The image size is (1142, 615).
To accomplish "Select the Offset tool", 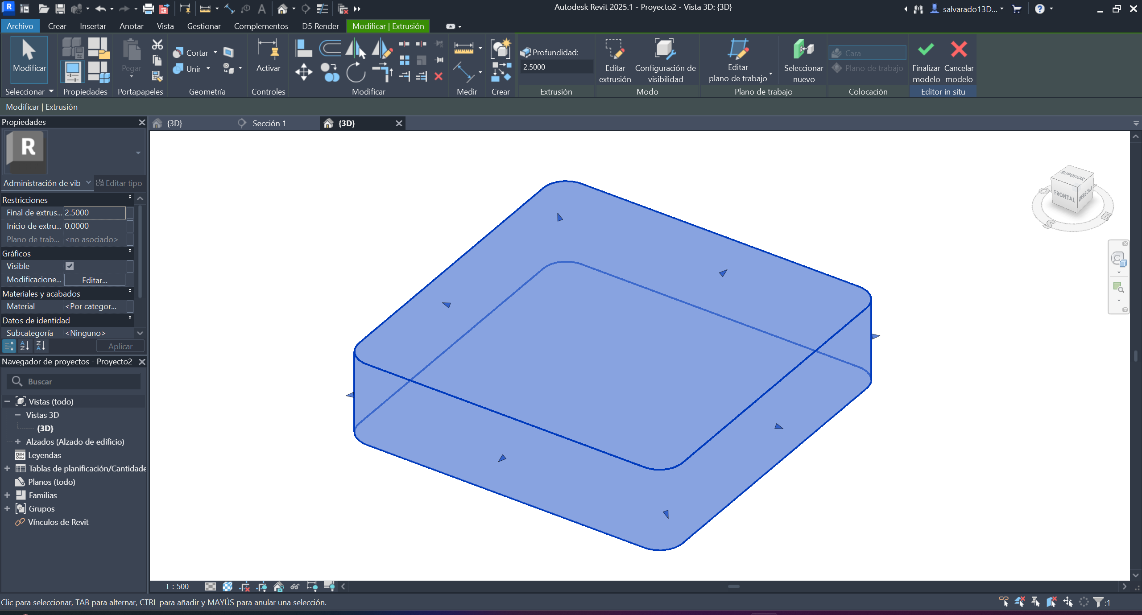I will point(330,49).
